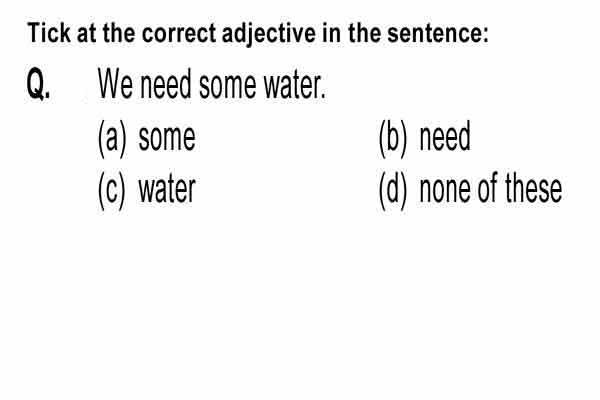The height and width of the screenshot is (400, 600).
Task: Choose the answer 'need' in options
Action: click(x=445, y=137)
